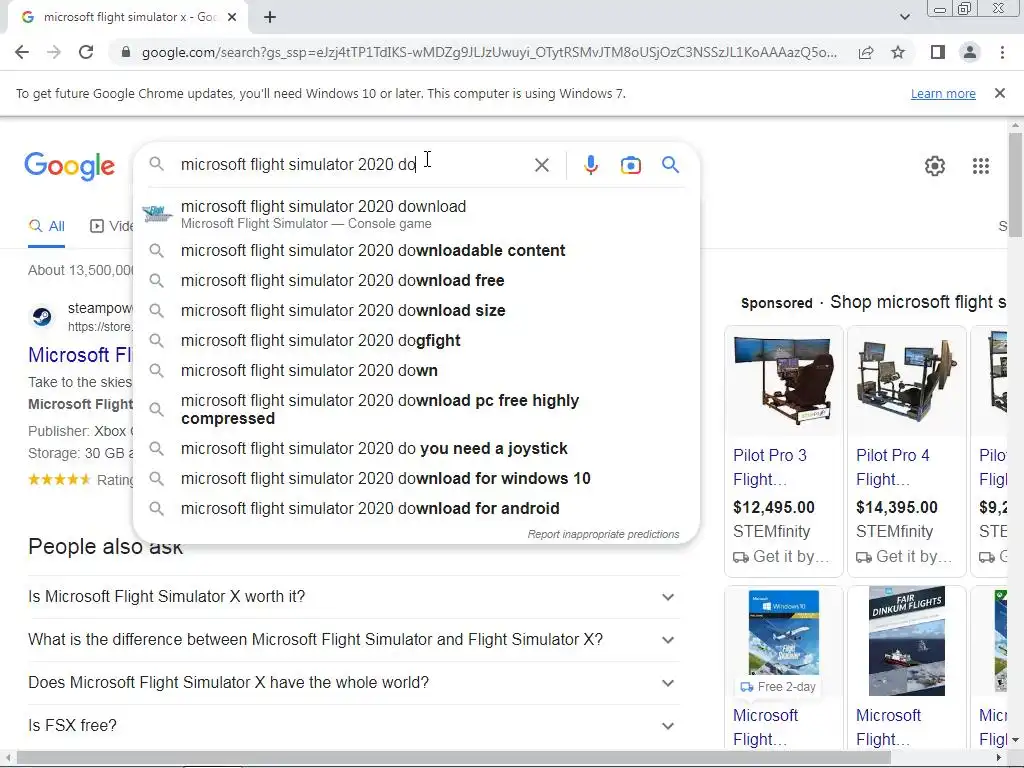
Task: Open the Google apps grid
Action: [x=980, y=166]
